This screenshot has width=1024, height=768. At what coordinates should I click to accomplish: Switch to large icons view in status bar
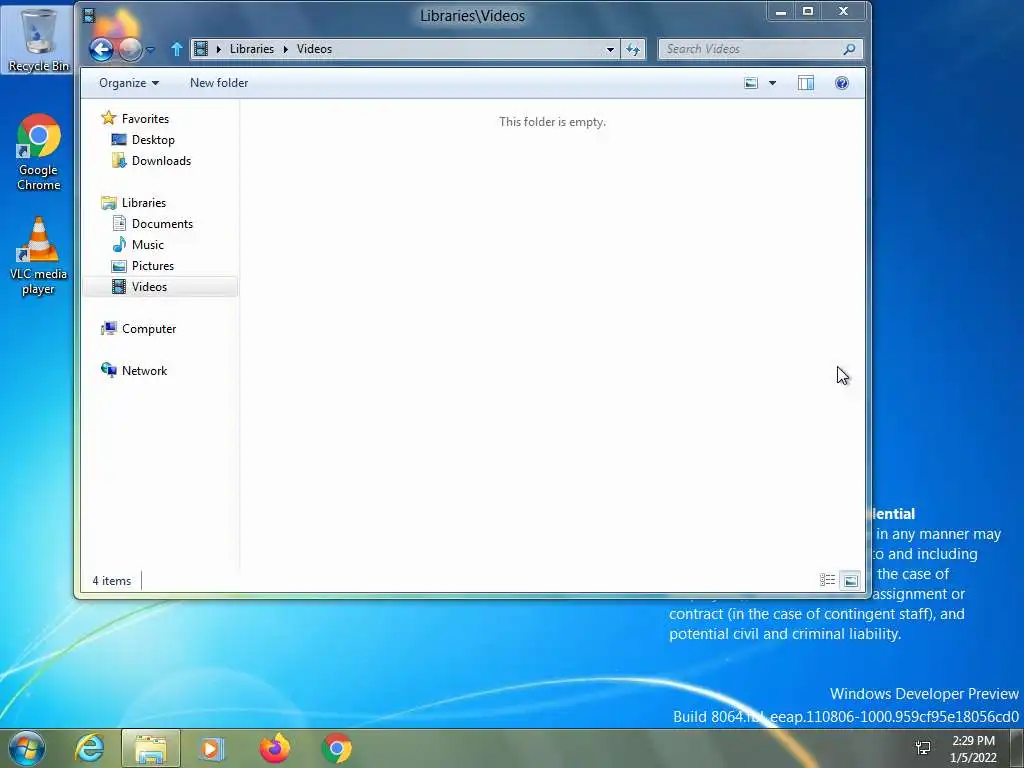(850, 580)
